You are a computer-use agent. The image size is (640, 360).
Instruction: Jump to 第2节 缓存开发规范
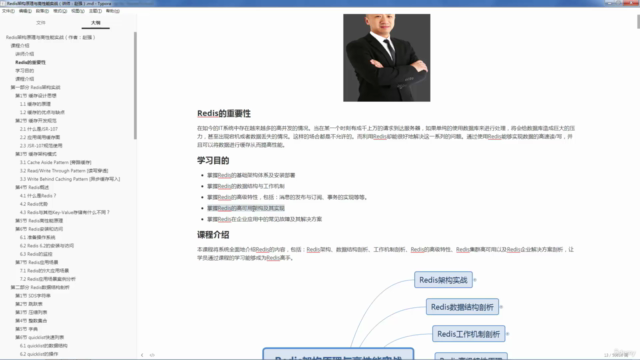[36, 121]
